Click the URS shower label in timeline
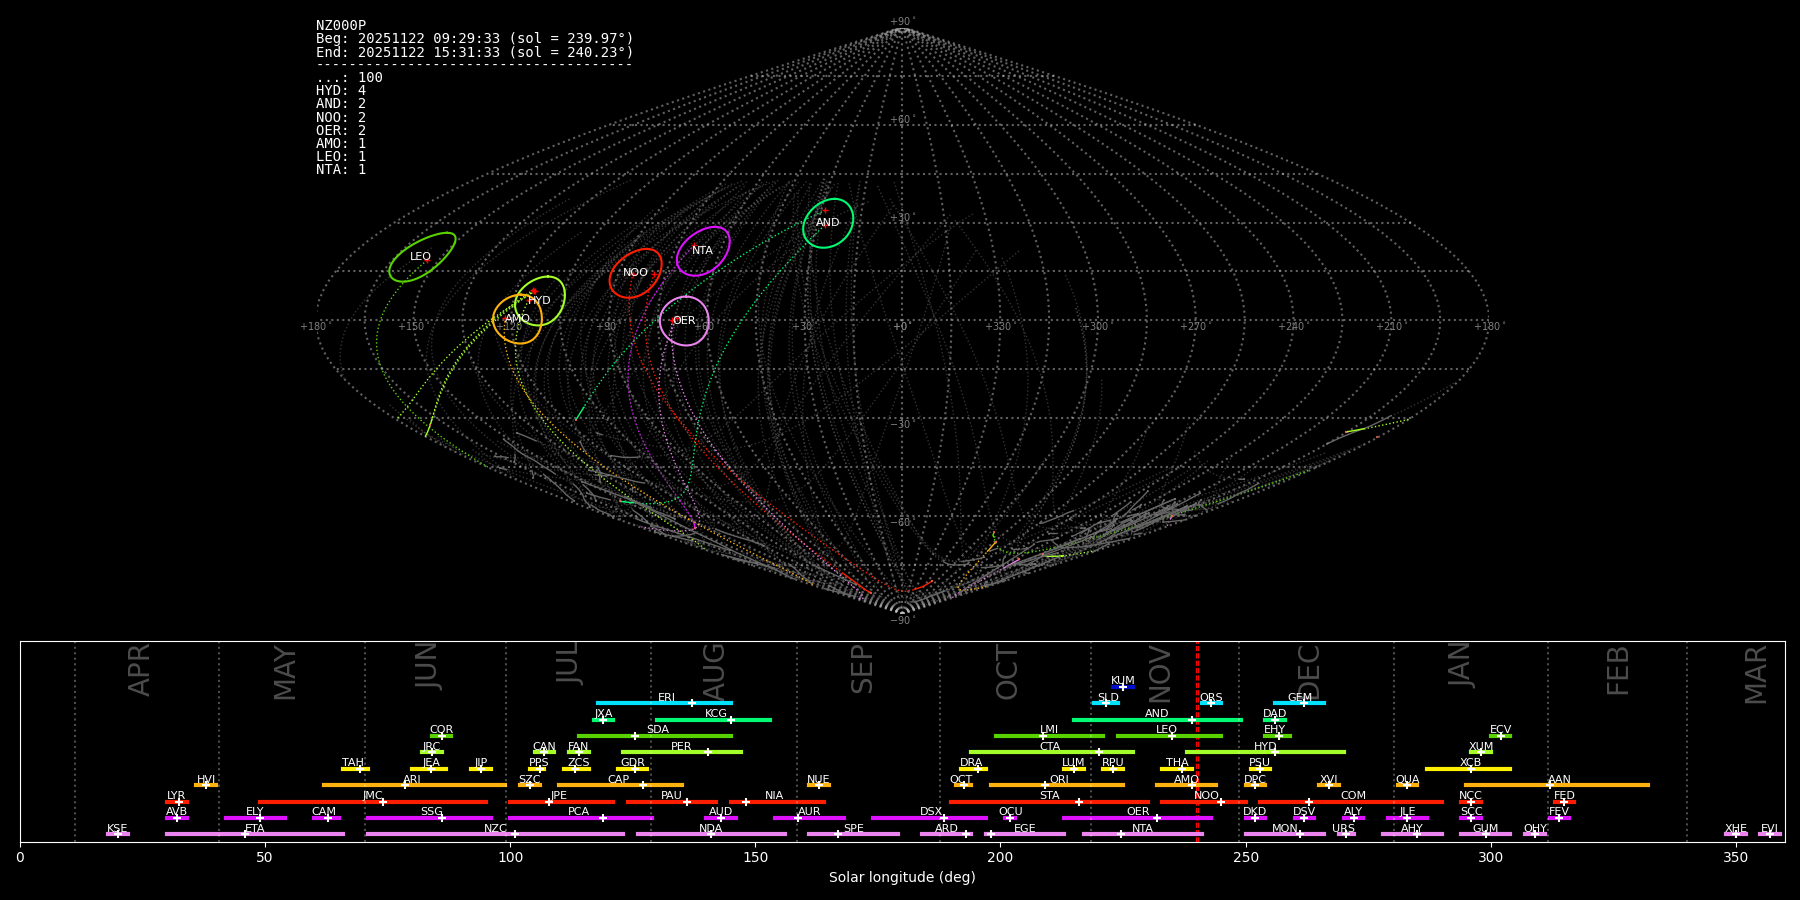 [1343, 828]
